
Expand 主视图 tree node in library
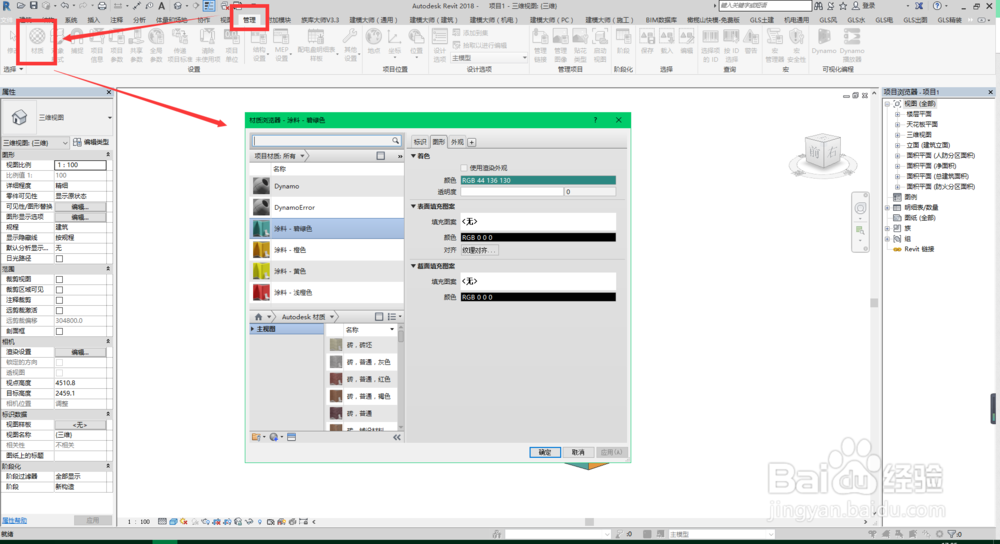point(253,329)
